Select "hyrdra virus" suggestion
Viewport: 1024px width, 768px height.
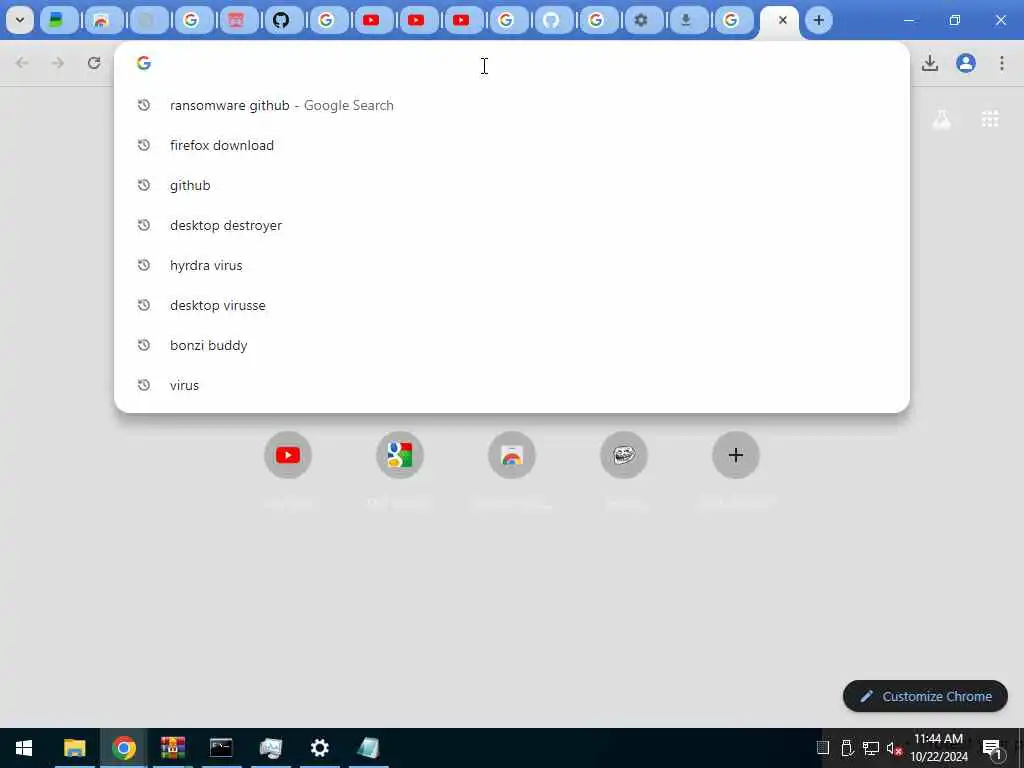tap(511, 265)
